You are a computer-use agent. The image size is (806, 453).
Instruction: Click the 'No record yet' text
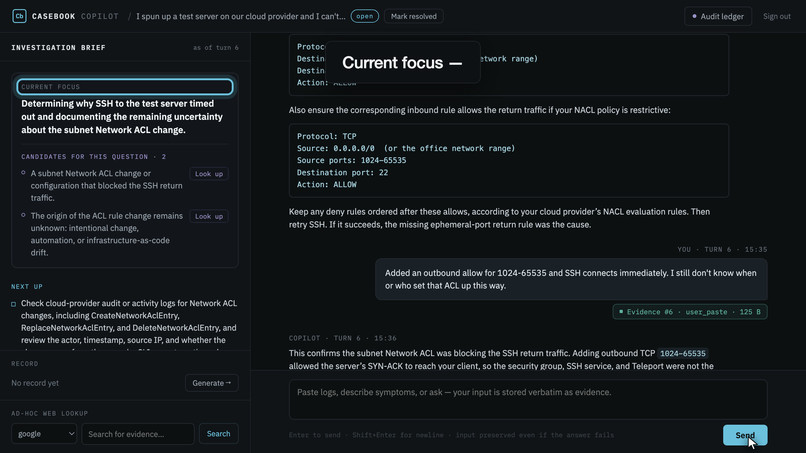pyautogui.click(x=35, y=383)
